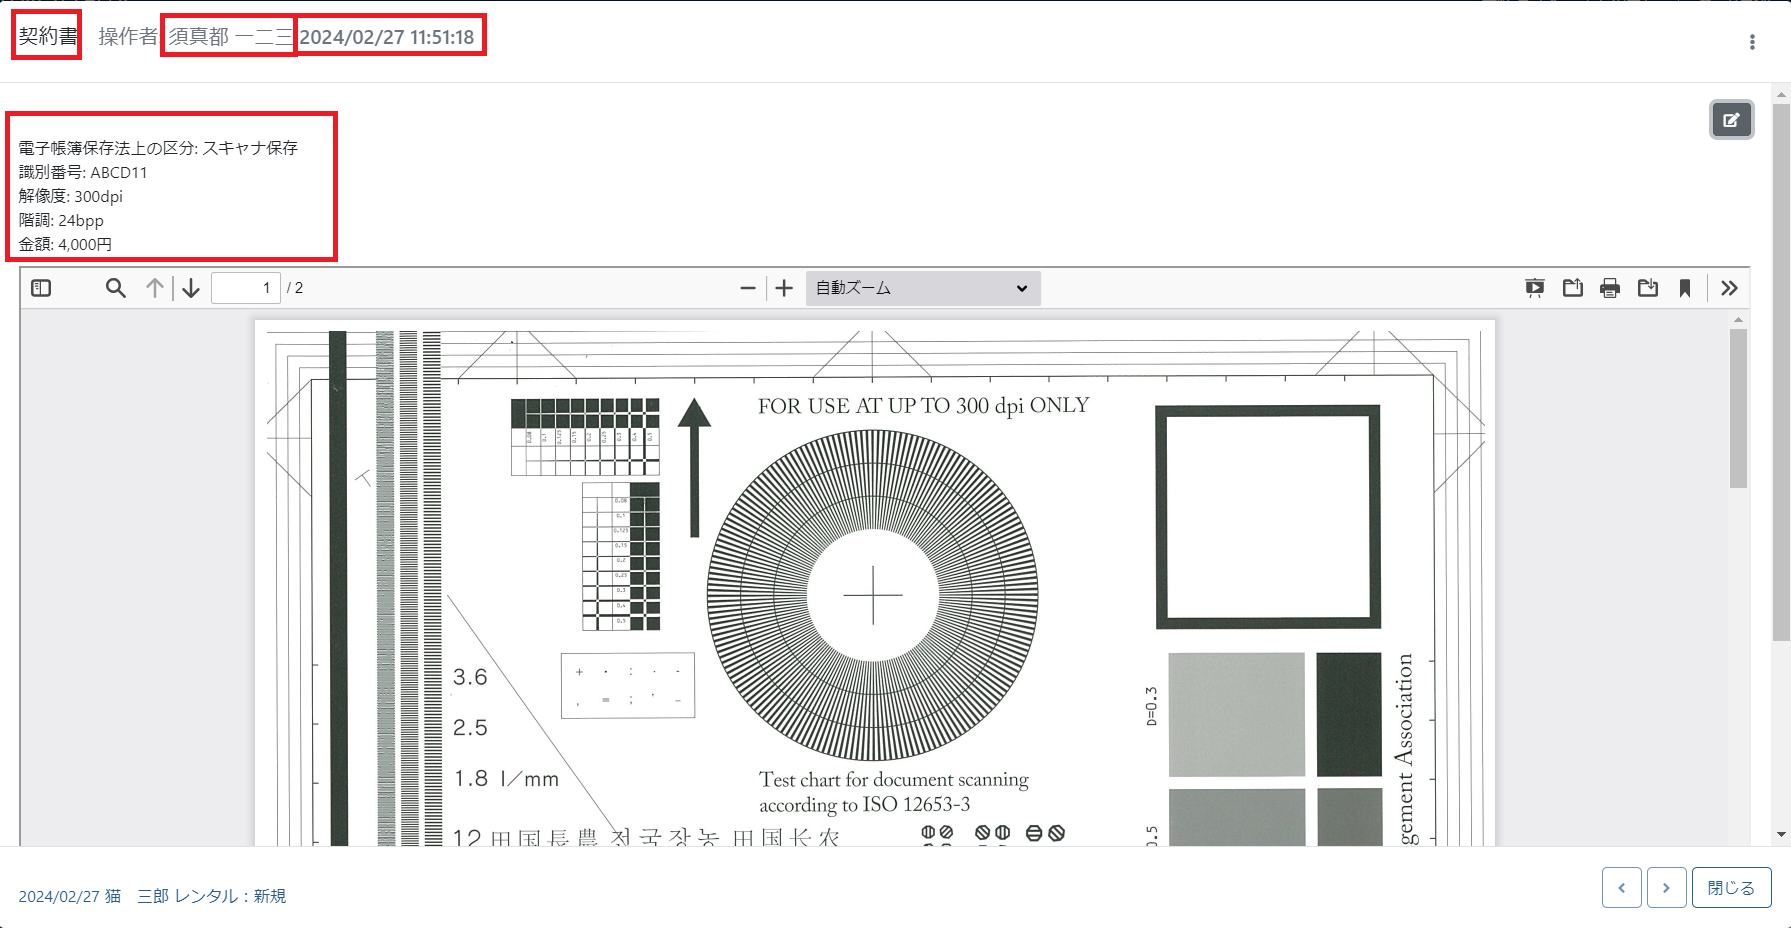Print the contract document

click(1610, 288)
